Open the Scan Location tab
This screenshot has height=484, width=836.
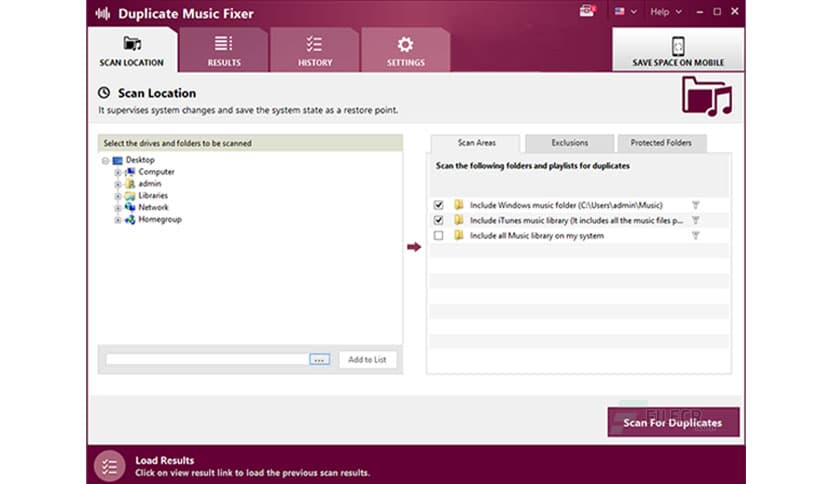[x=132, y=50]
